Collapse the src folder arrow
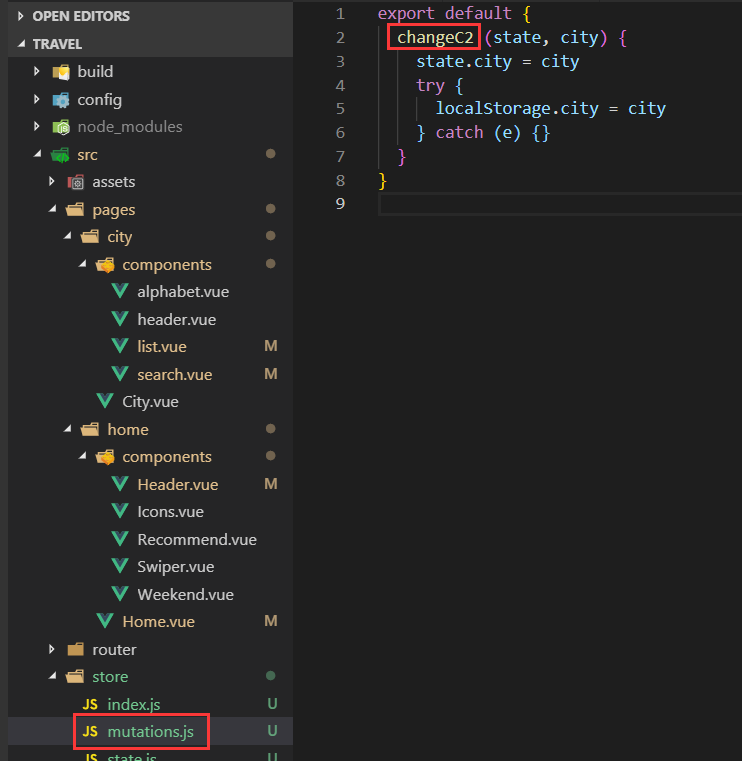This screenshot has width=742, height=761. [37, 154]
